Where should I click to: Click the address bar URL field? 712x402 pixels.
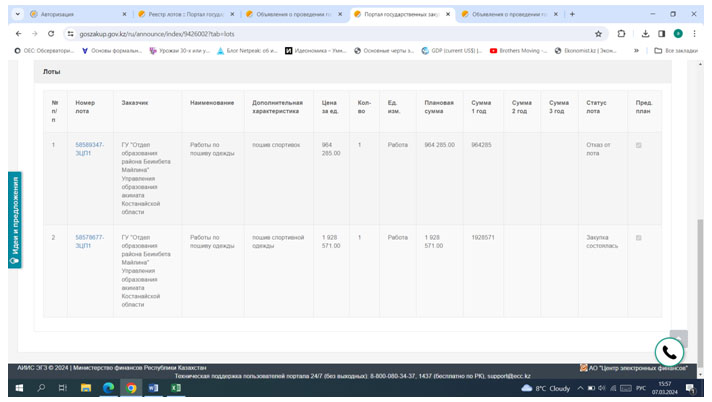pyautogui.click(x=300, y=33)
